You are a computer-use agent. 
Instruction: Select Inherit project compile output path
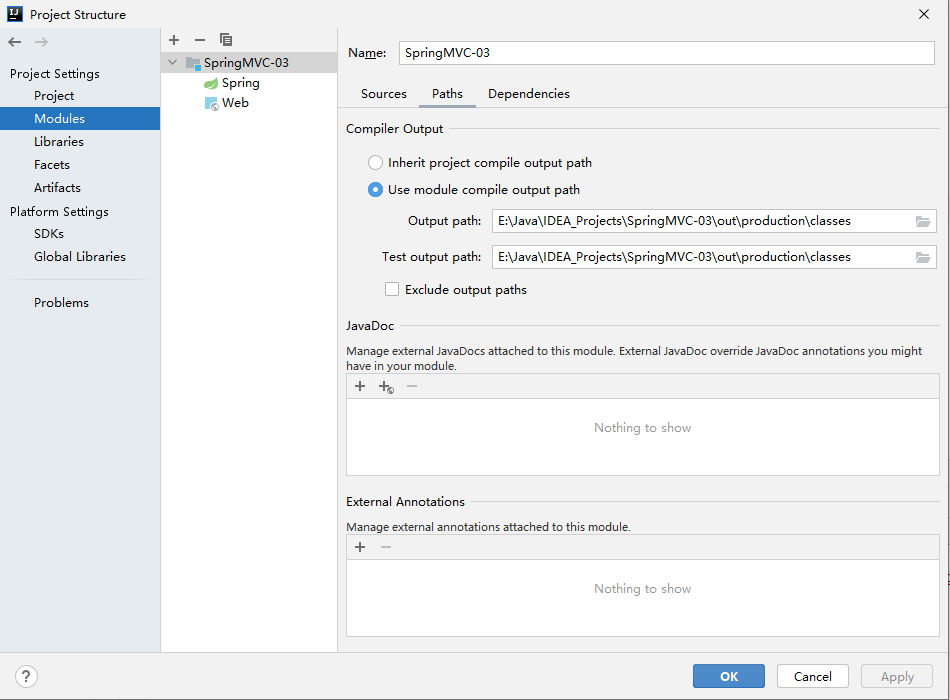click(376, 162)
